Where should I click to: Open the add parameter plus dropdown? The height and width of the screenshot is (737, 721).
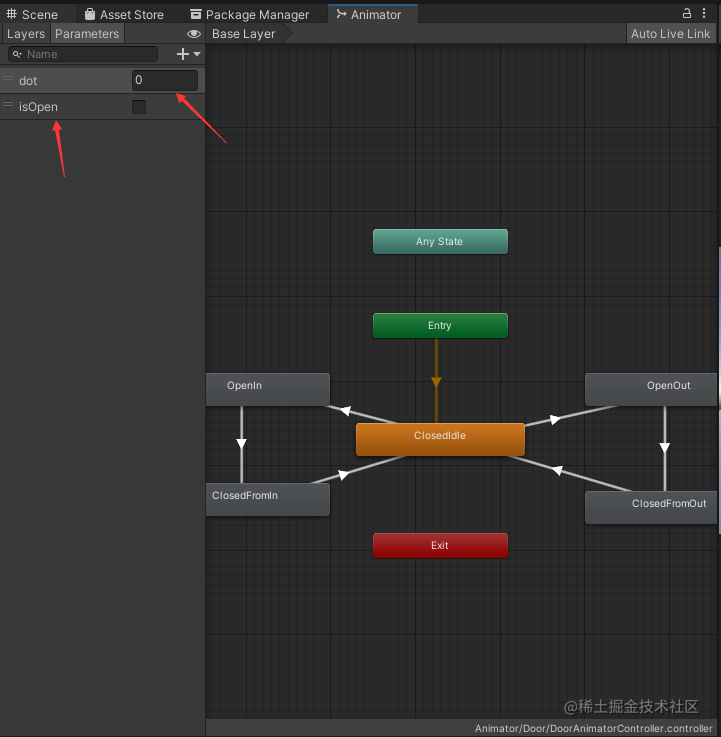[188, 54]
